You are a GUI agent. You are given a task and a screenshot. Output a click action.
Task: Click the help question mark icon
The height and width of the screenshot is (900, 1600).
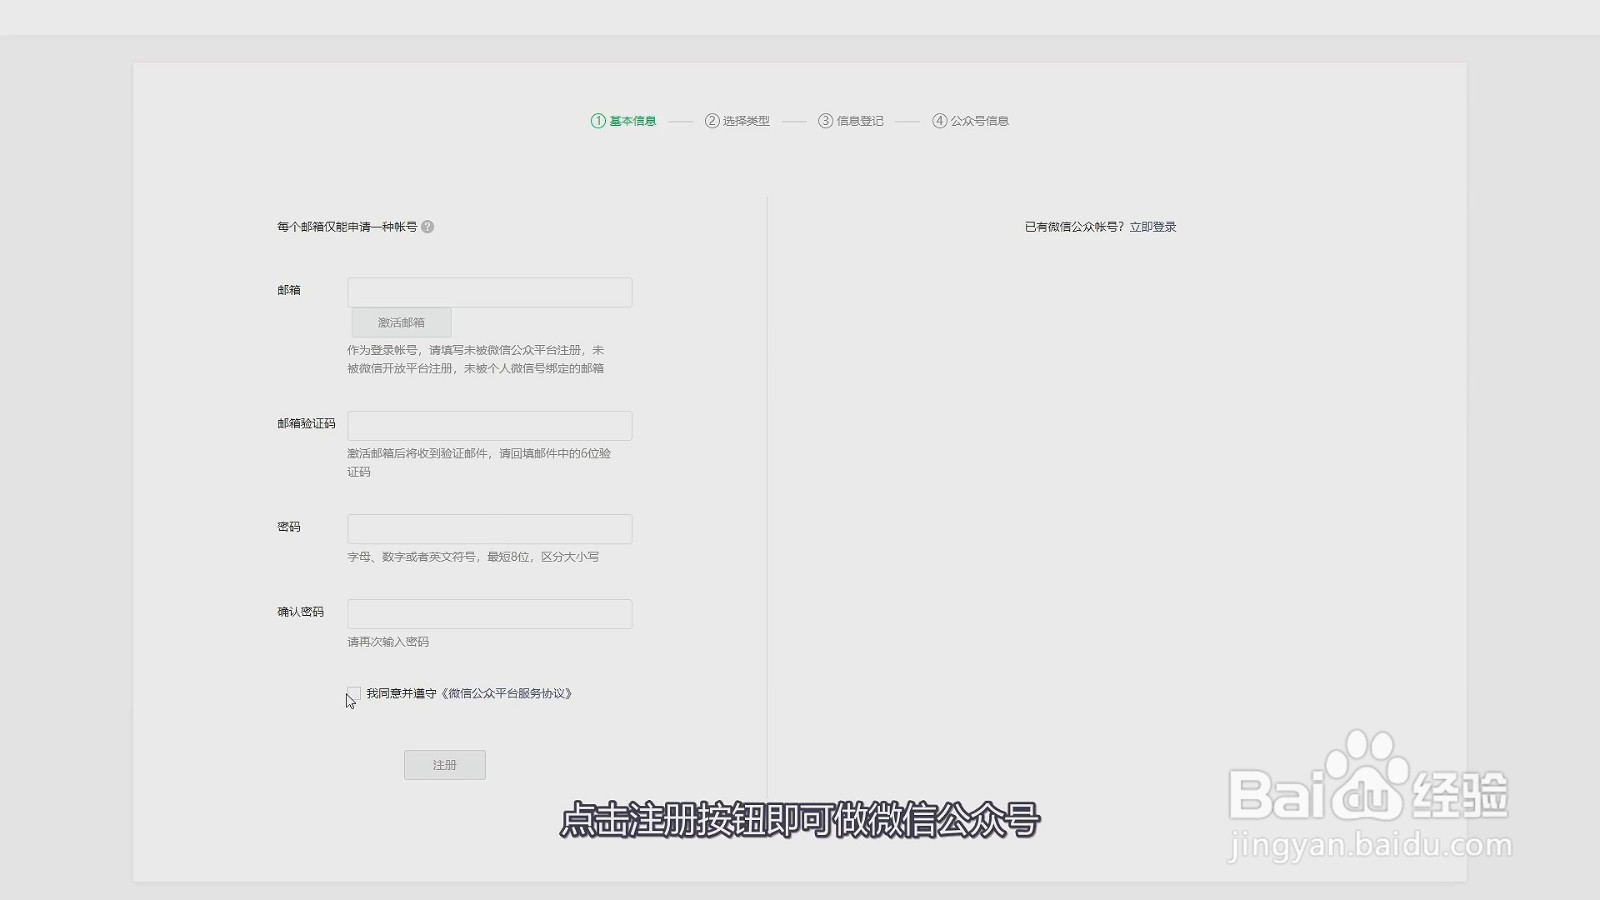(427, 227)
